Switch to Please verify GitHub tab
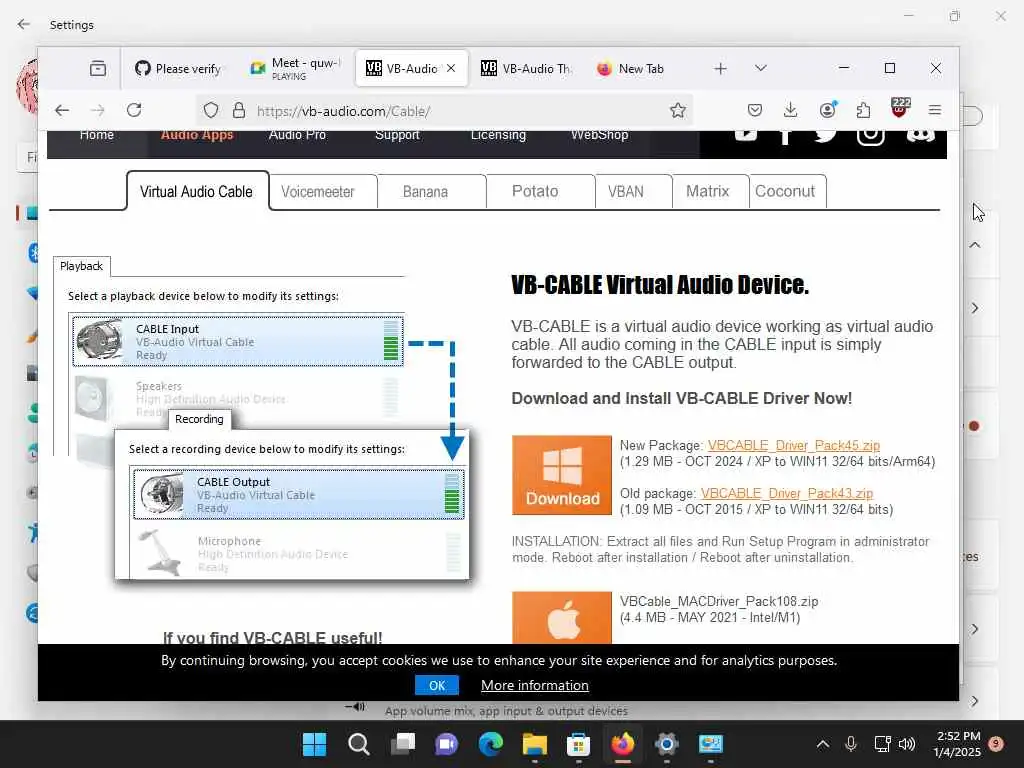The image size is (1024, 768). coord(178,69)
